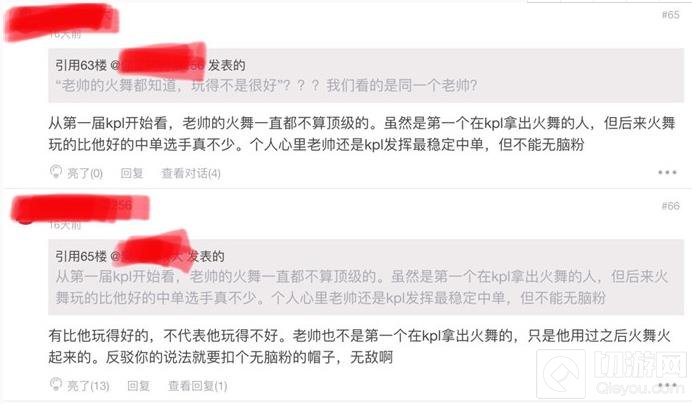This screenshot has width=692, height=404.
Task: Click the post #65 body text starting 从第一届kpl
Action: [361, 134]
